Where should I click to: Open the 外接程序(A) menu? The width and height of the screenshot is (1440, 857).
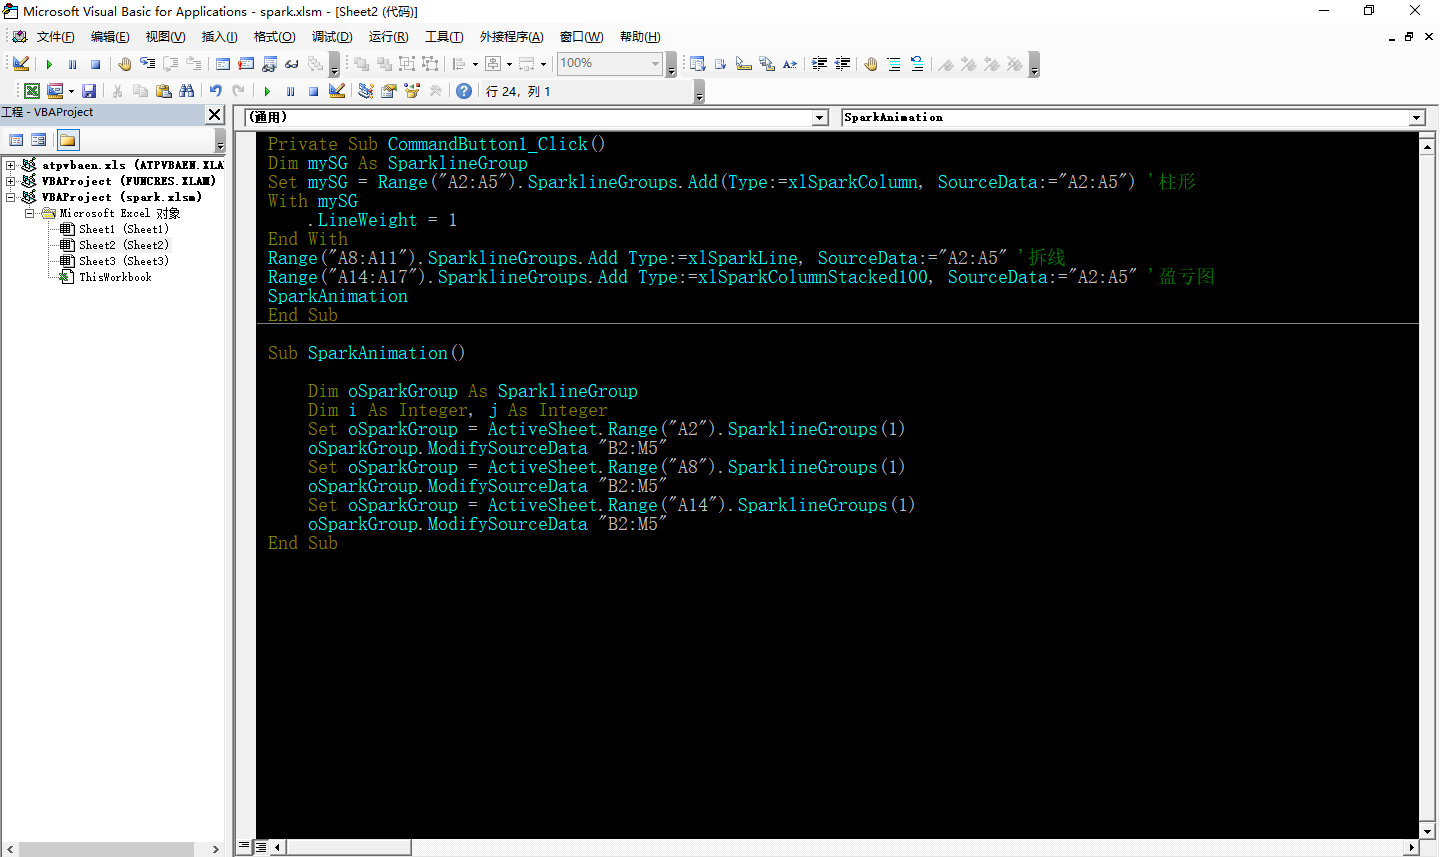(x=511, y=37)
